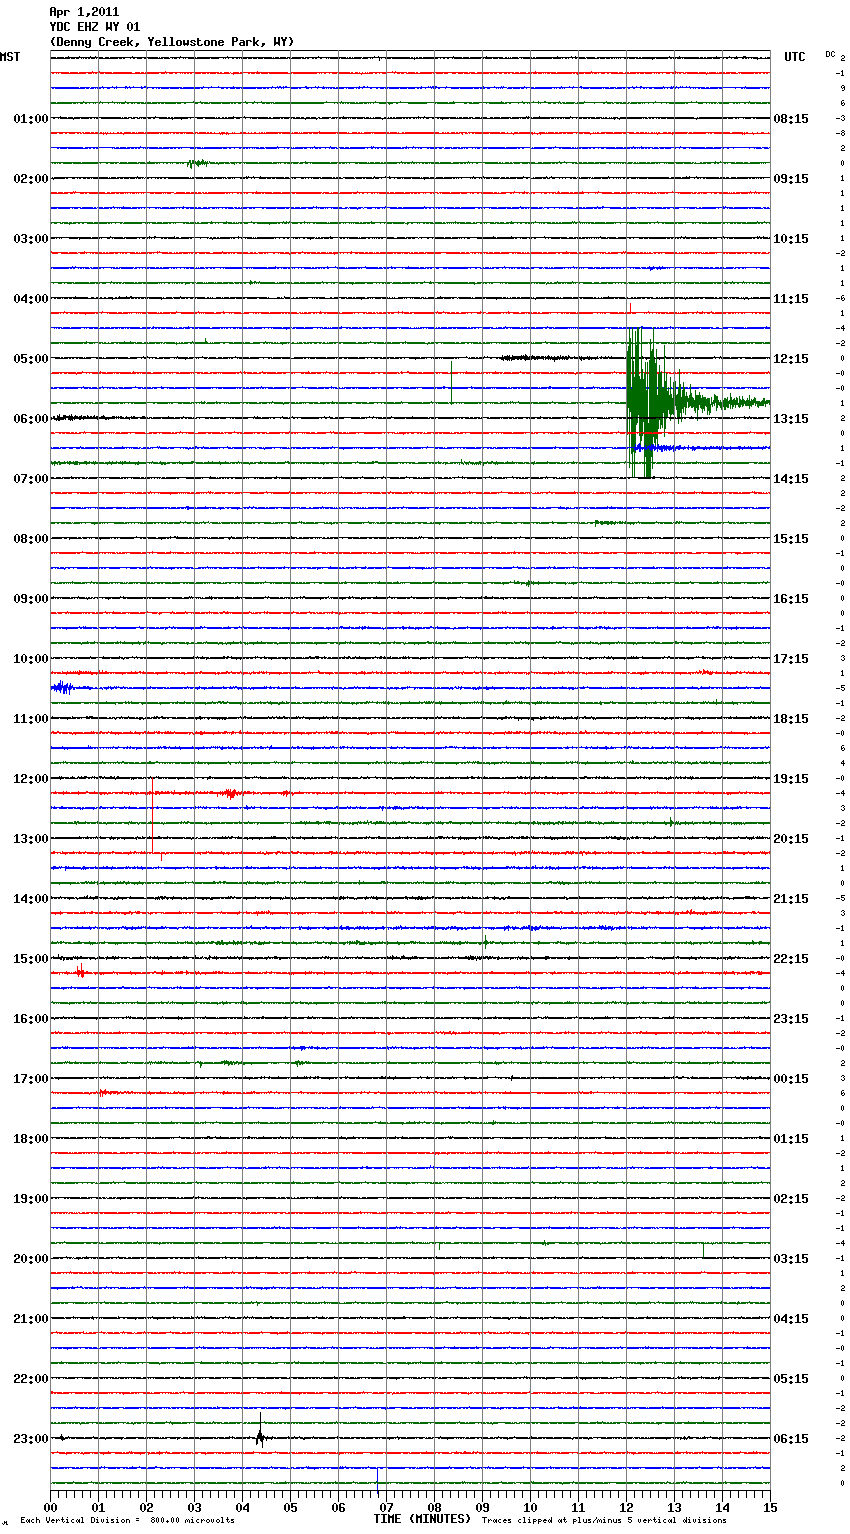Viewport: 850px width, 1534px height.
Task: Click the tall red vertical spike below 12:00
Action: pyautogui.click(x=152, y=815)
